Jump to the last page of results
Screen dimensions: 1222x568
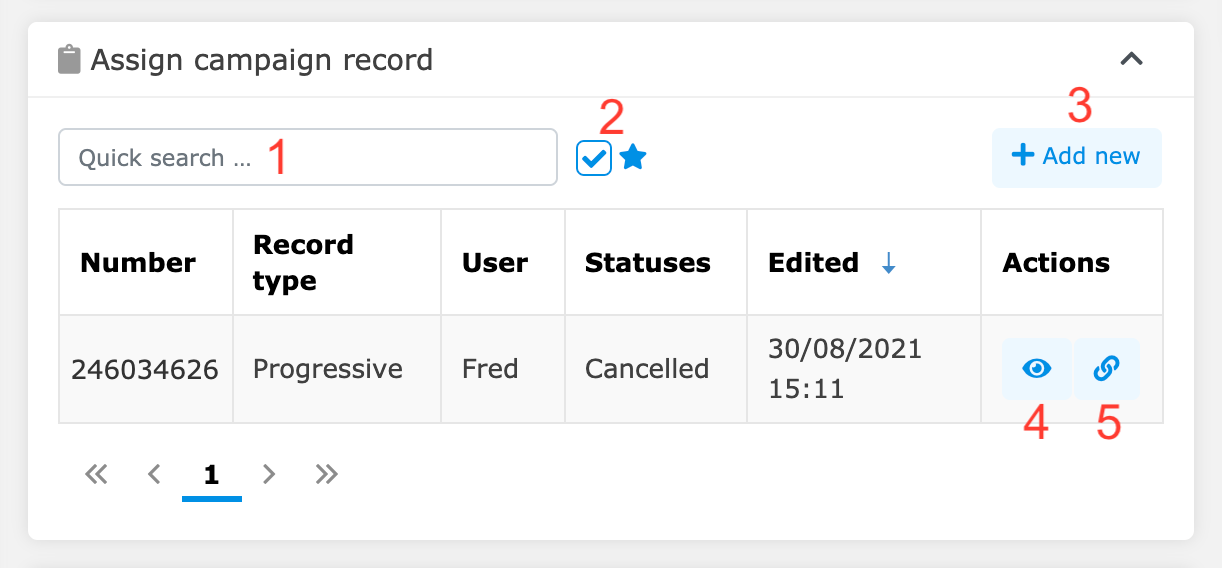click(326, 474)
